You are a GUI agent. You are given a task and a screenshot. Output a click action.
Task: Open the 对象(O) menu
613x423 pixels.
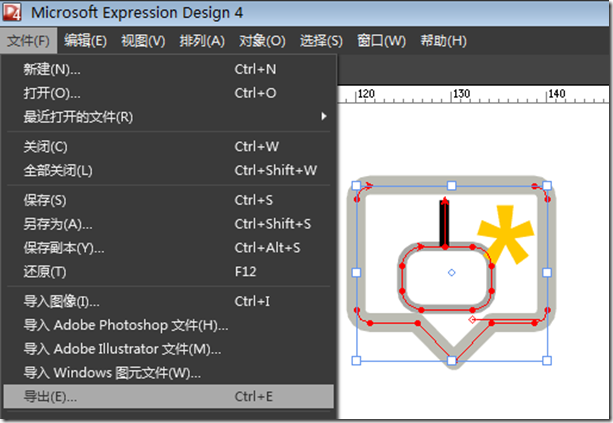262,41
